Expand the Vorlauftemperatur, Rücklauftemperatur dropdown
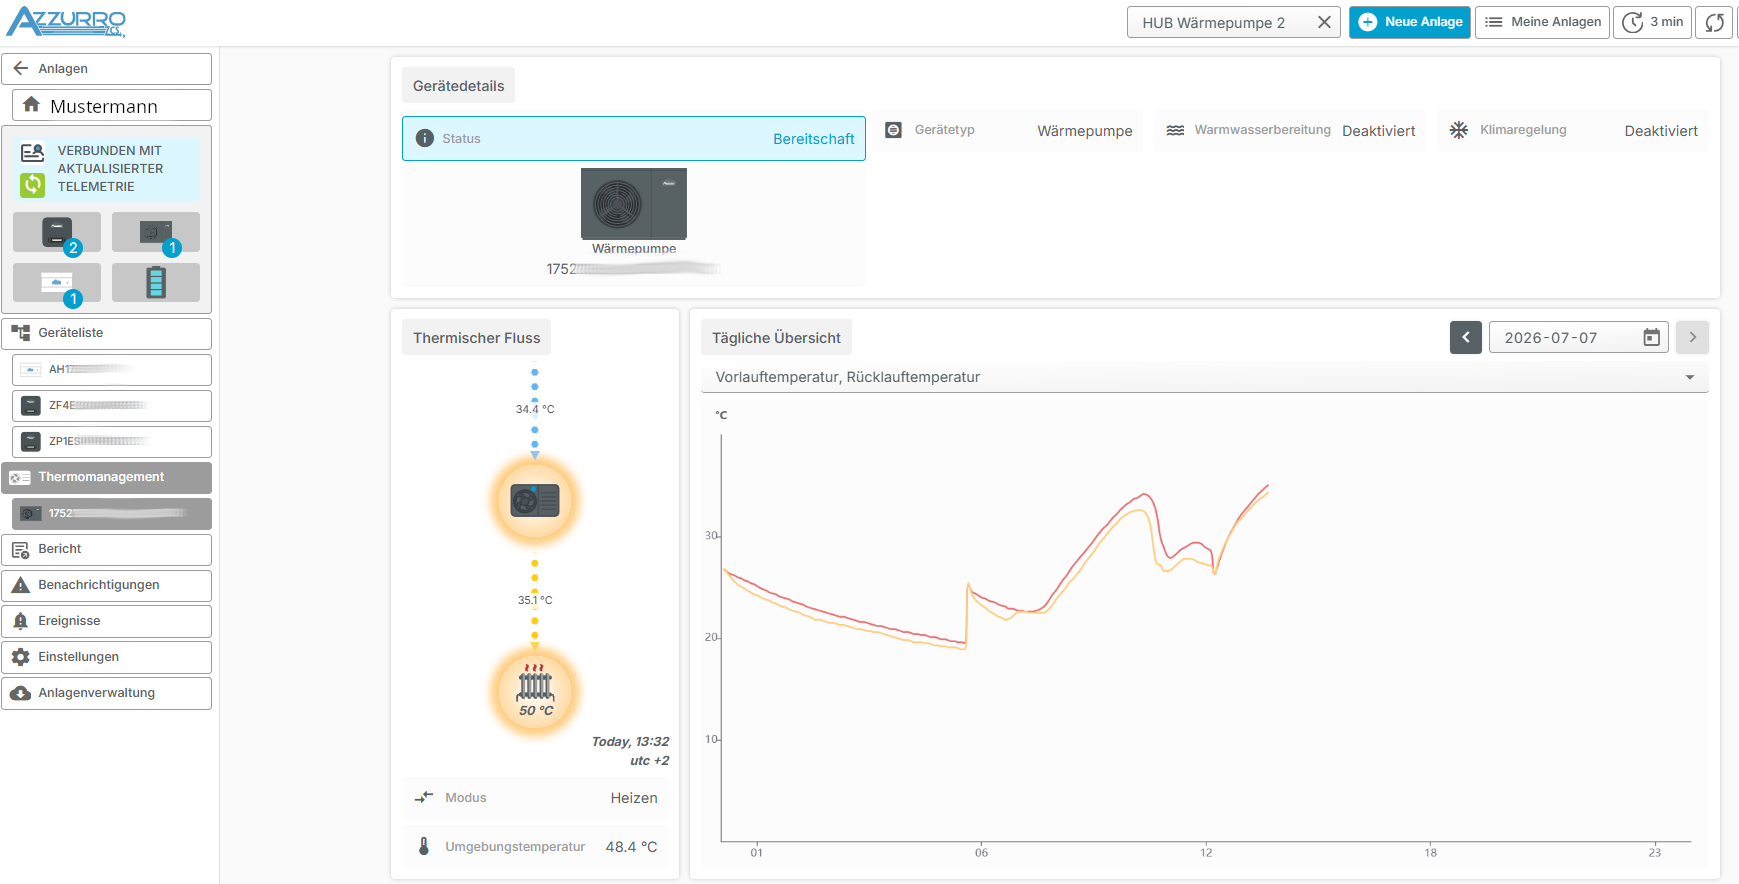The image size is (1739, 884). coord(1205,377)
